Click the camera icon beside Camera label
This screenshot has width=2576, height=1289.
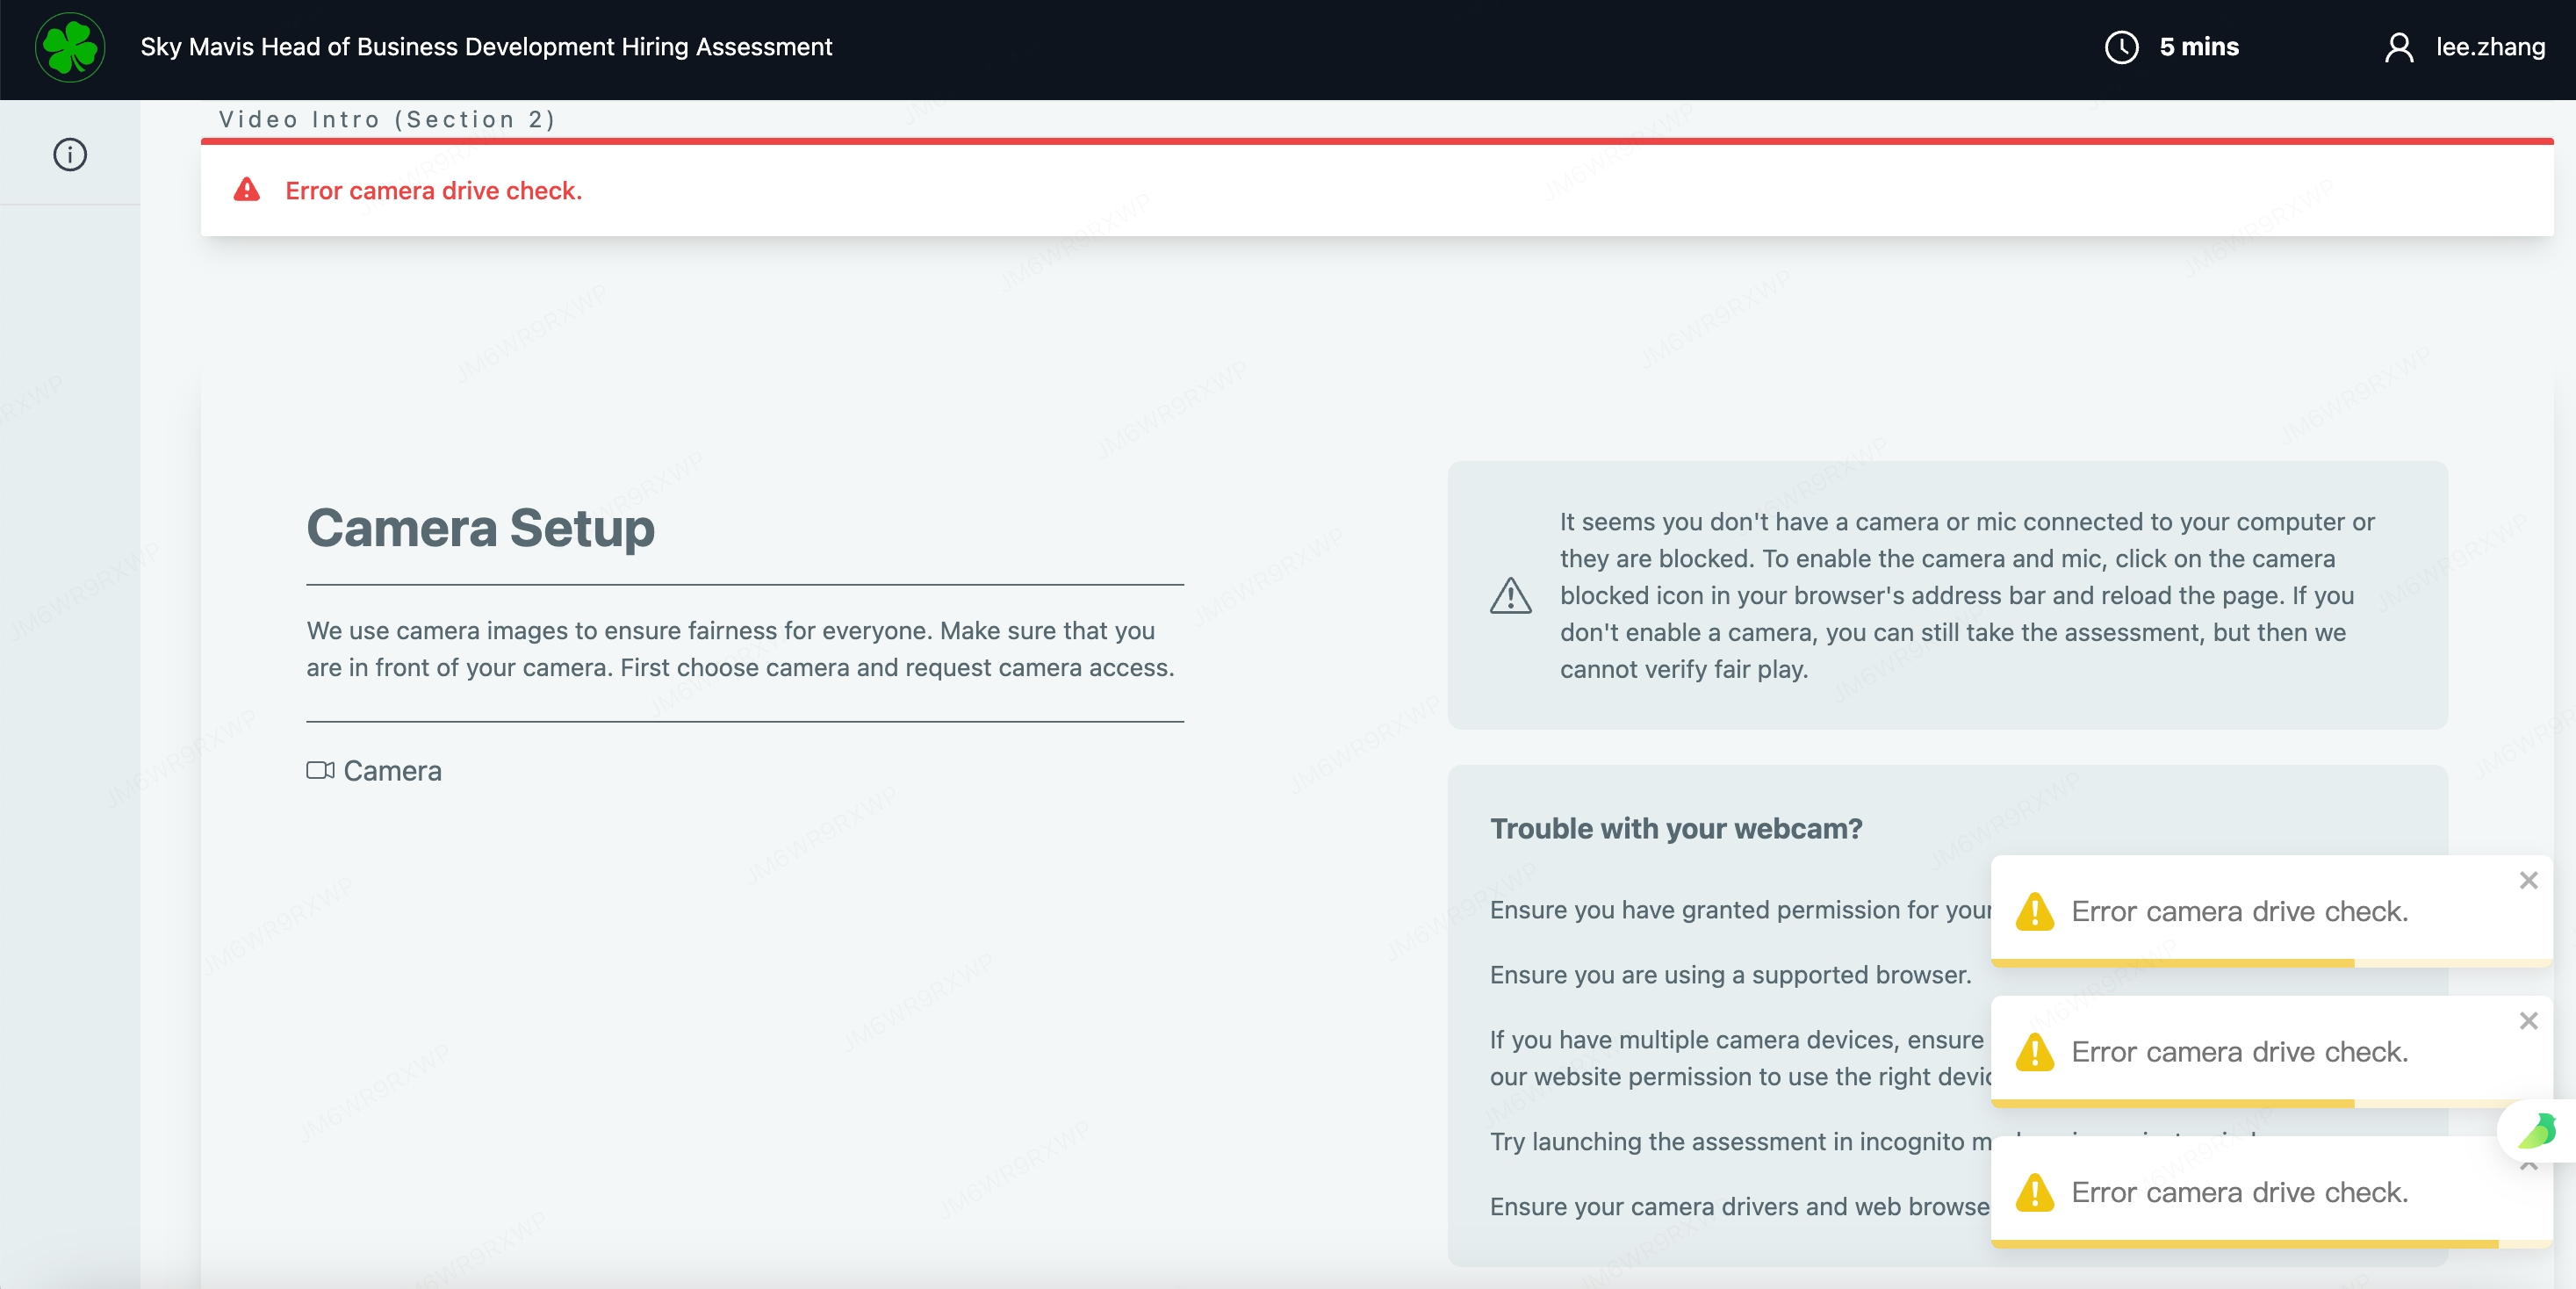coord(320,770)
